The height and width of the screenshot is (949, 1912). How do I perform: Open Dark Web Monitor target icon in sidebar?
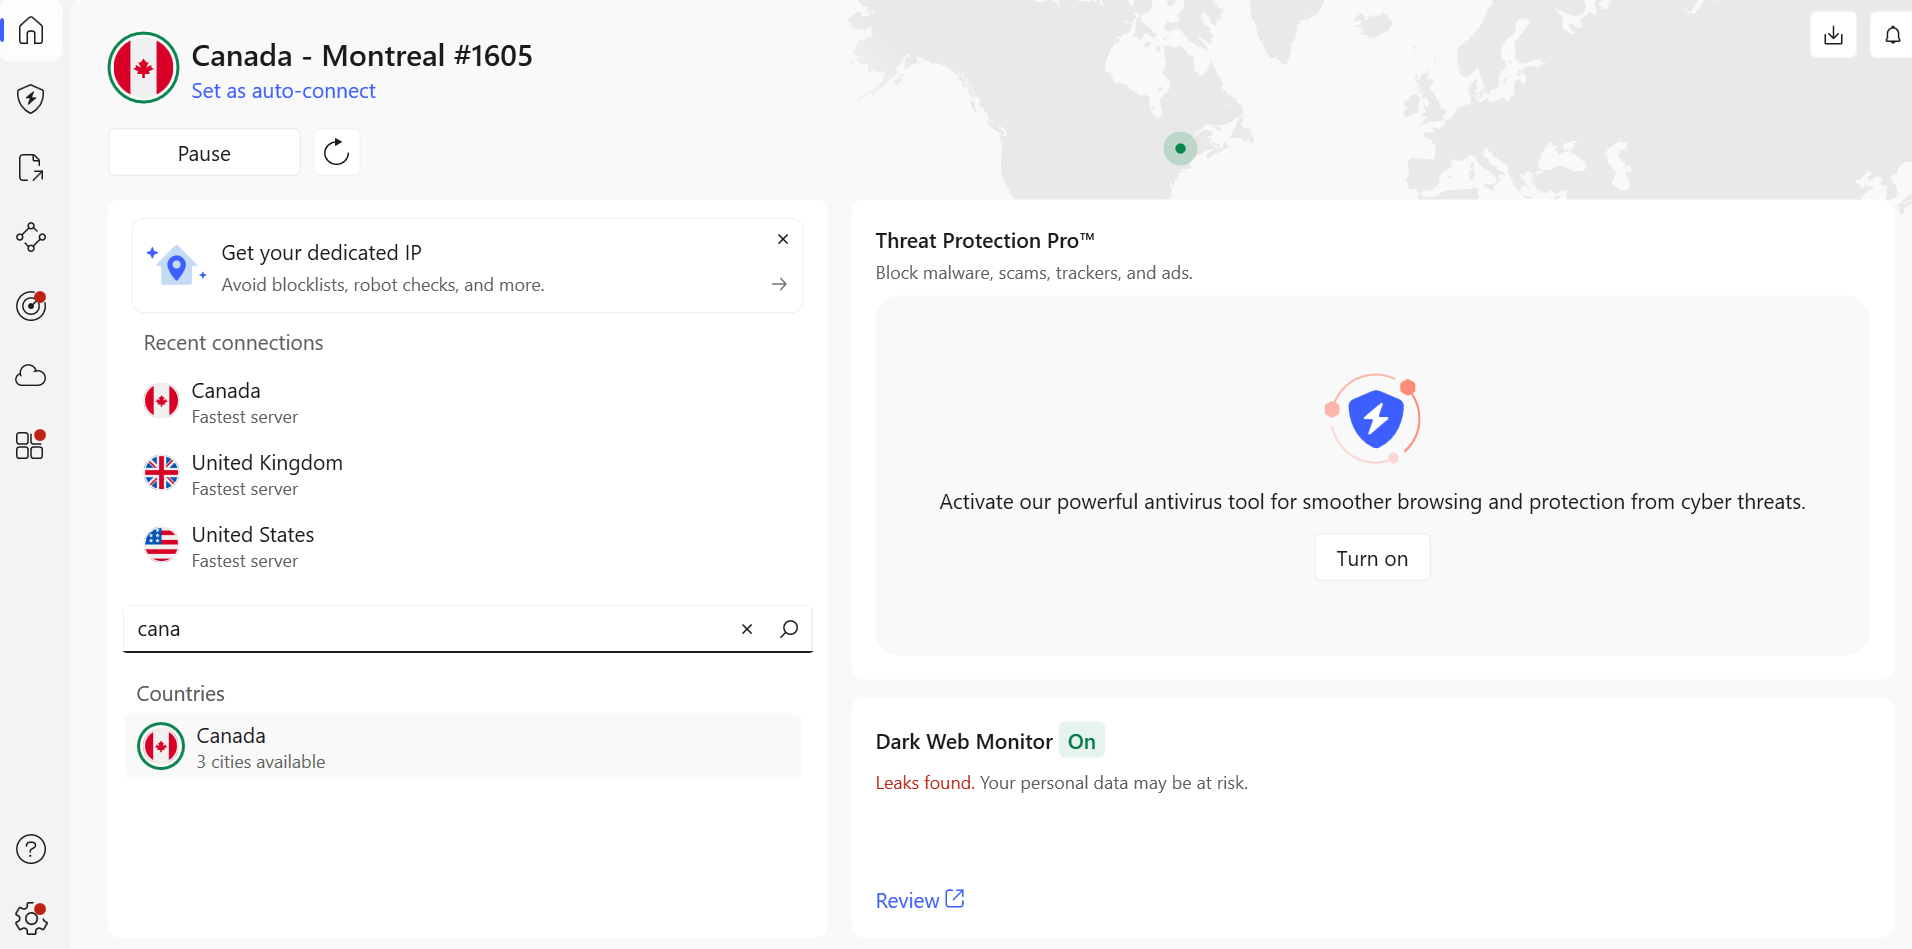click(x=31, y=306)
